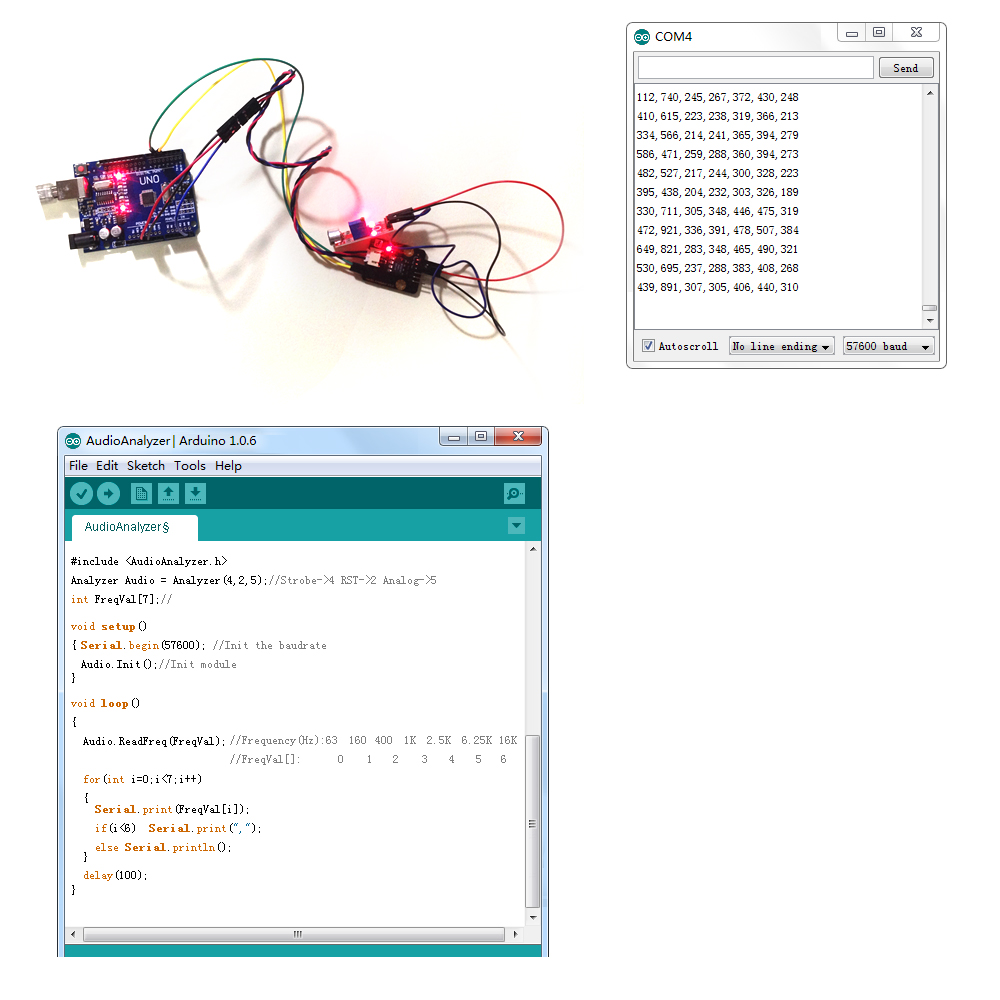Click the COM4 scrollbar up arrow

930,93
